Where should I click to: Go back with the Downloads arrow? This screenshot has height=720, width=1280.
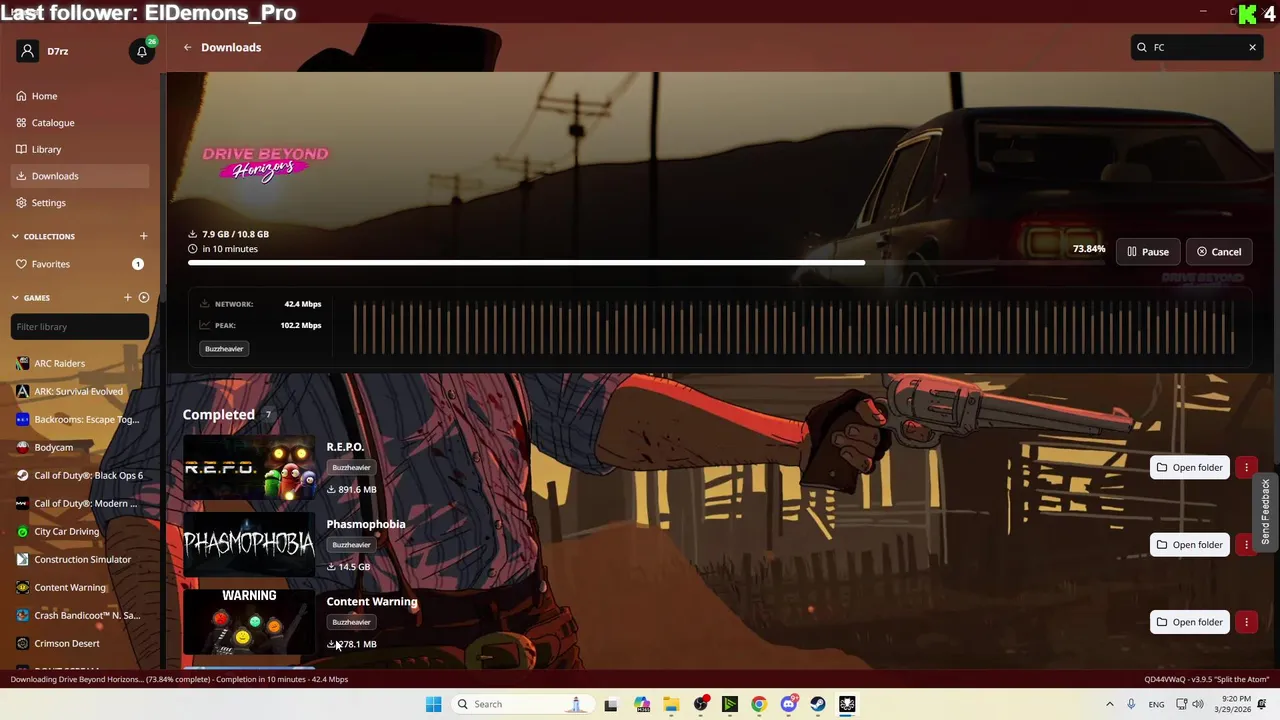coord(187,47)
